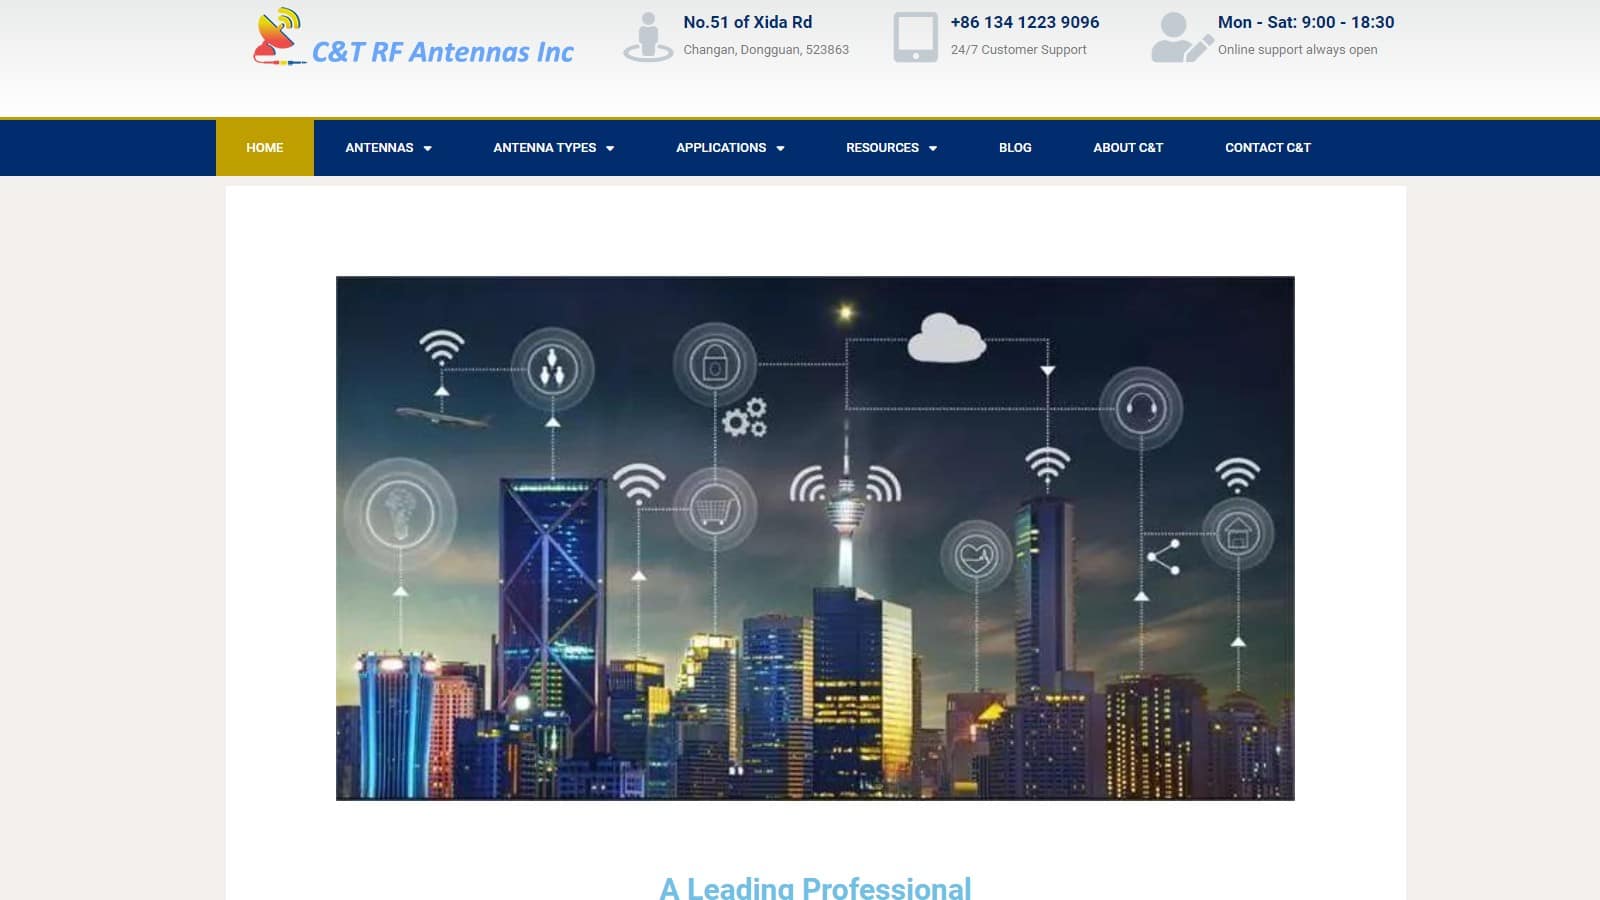
Task: Click the 24/7 Customer Support text
Action: [1018, 50]
